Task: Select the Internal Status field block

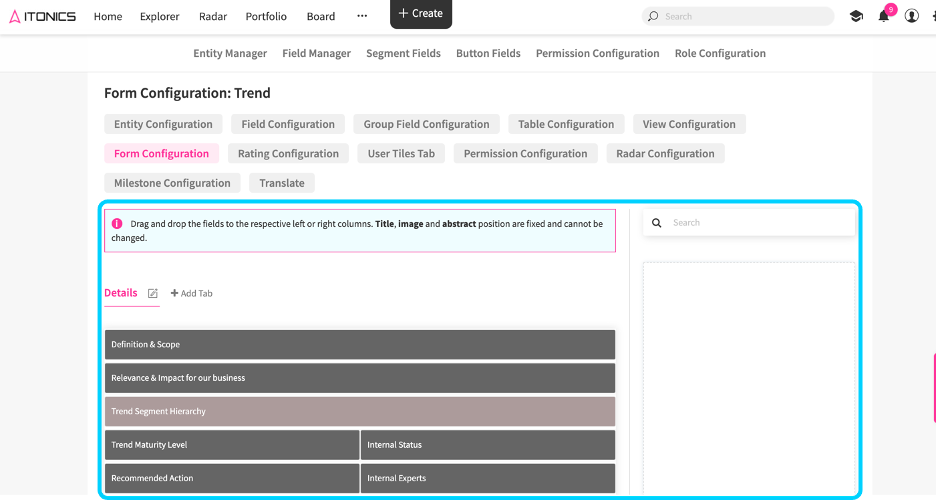Action: tap(488, 445)
